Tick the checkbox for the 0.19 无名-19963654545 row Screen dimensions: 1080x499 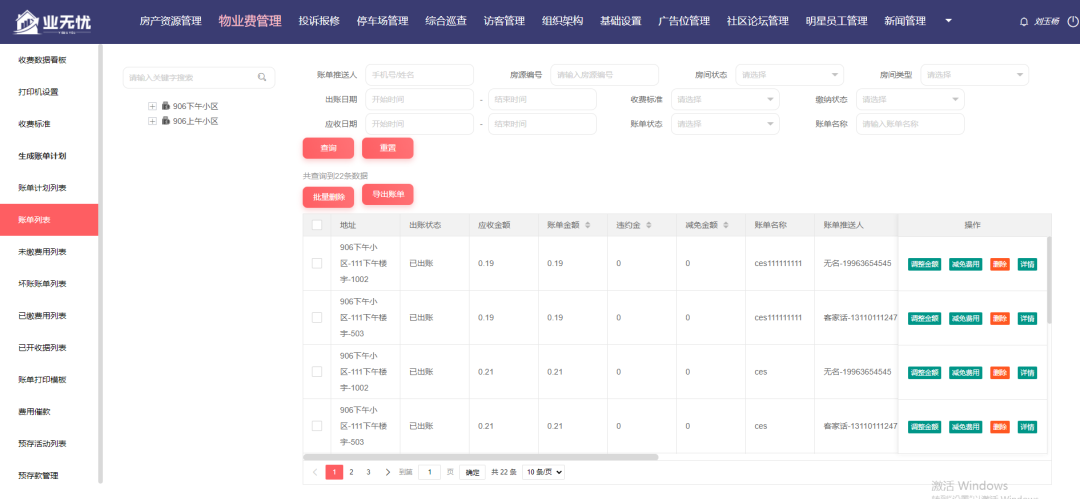[317, 263]
